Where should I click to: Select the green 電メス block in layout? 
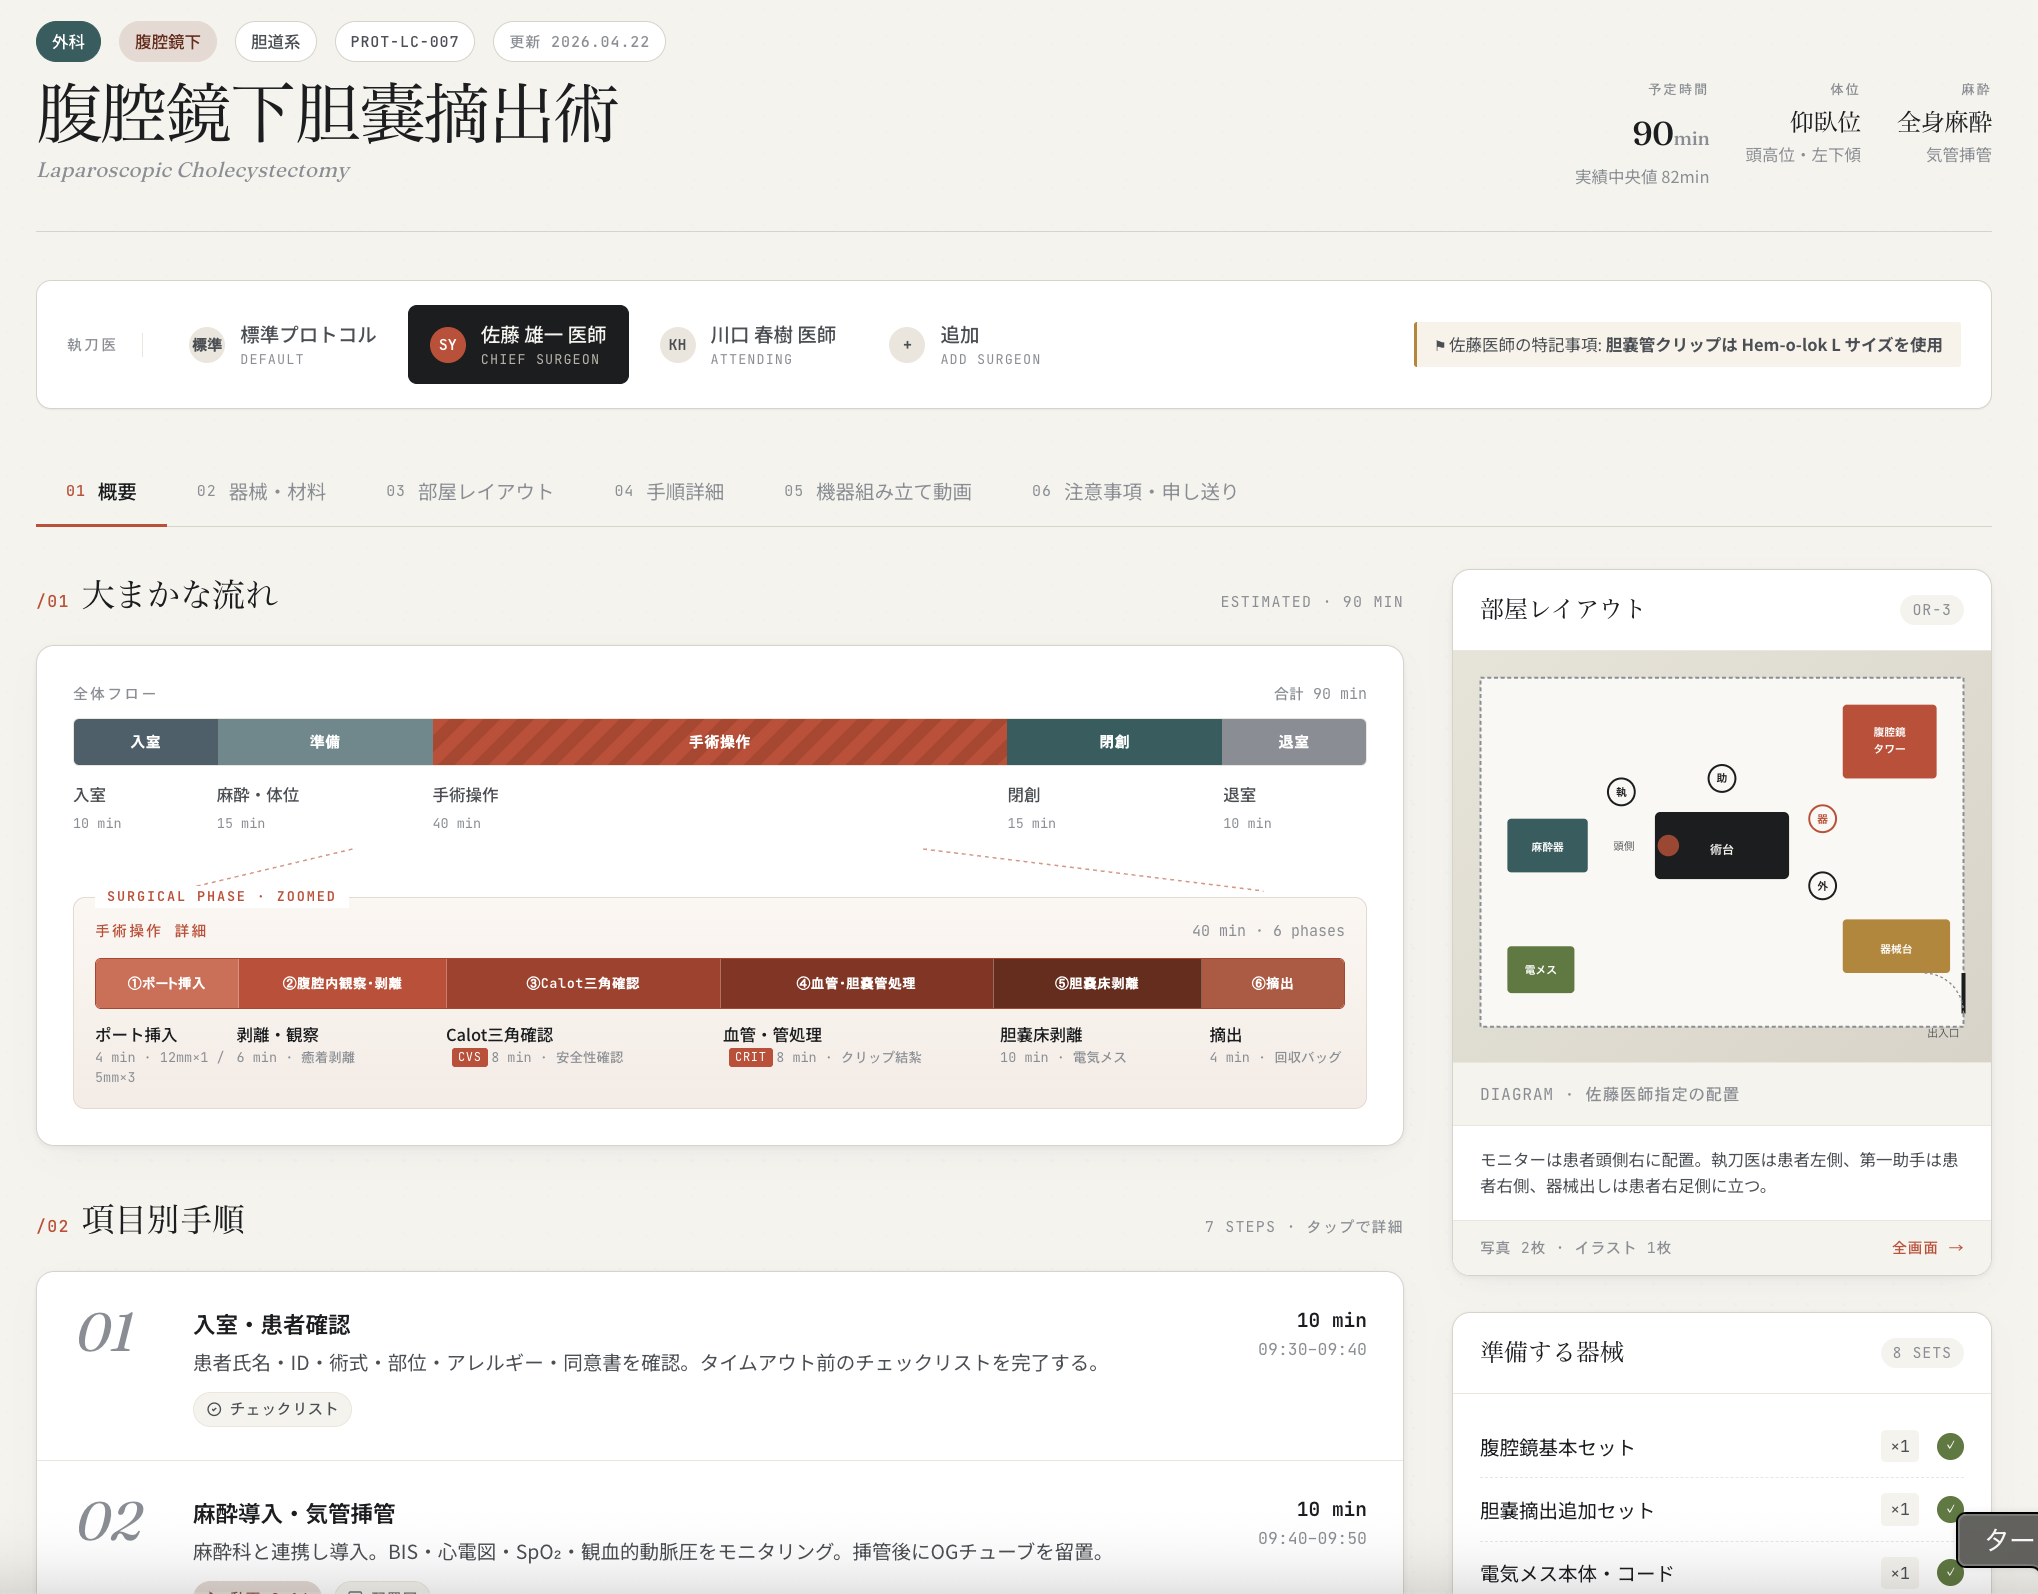pos(1540,969)
